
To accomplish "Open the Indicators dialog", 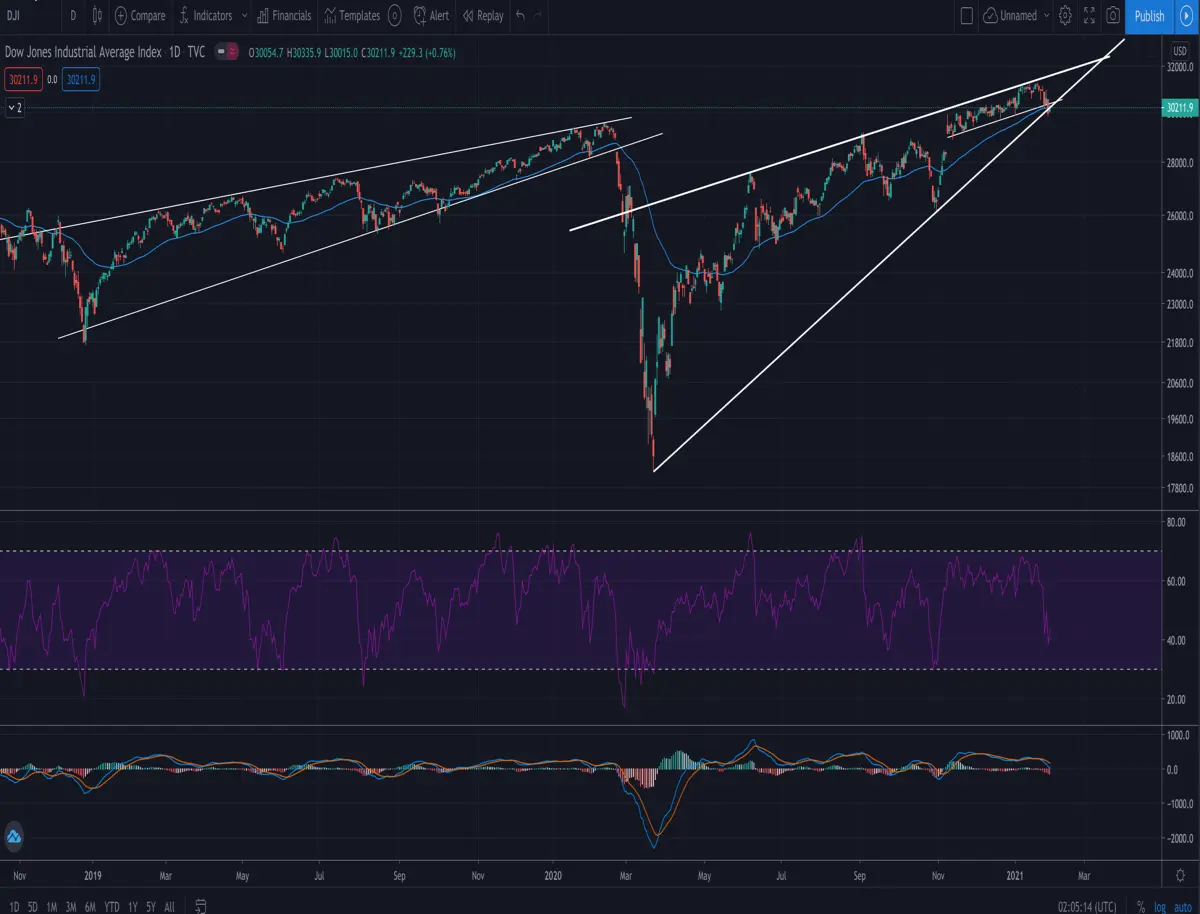I will (205, 16).
